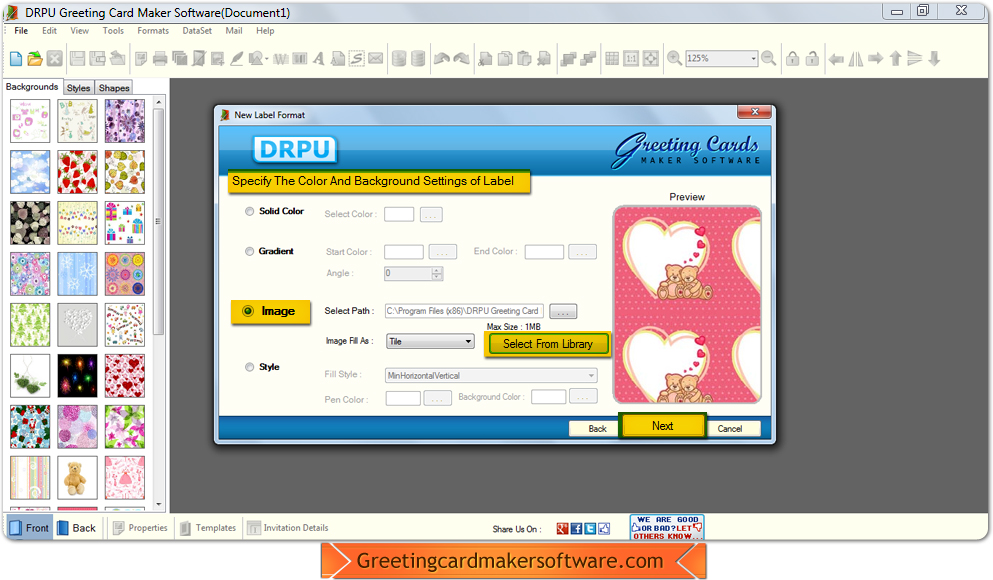This screenshot has width=993, height=580.
Task: Switch to the Backgrounds tab
Action: click(x=32, y=87)
